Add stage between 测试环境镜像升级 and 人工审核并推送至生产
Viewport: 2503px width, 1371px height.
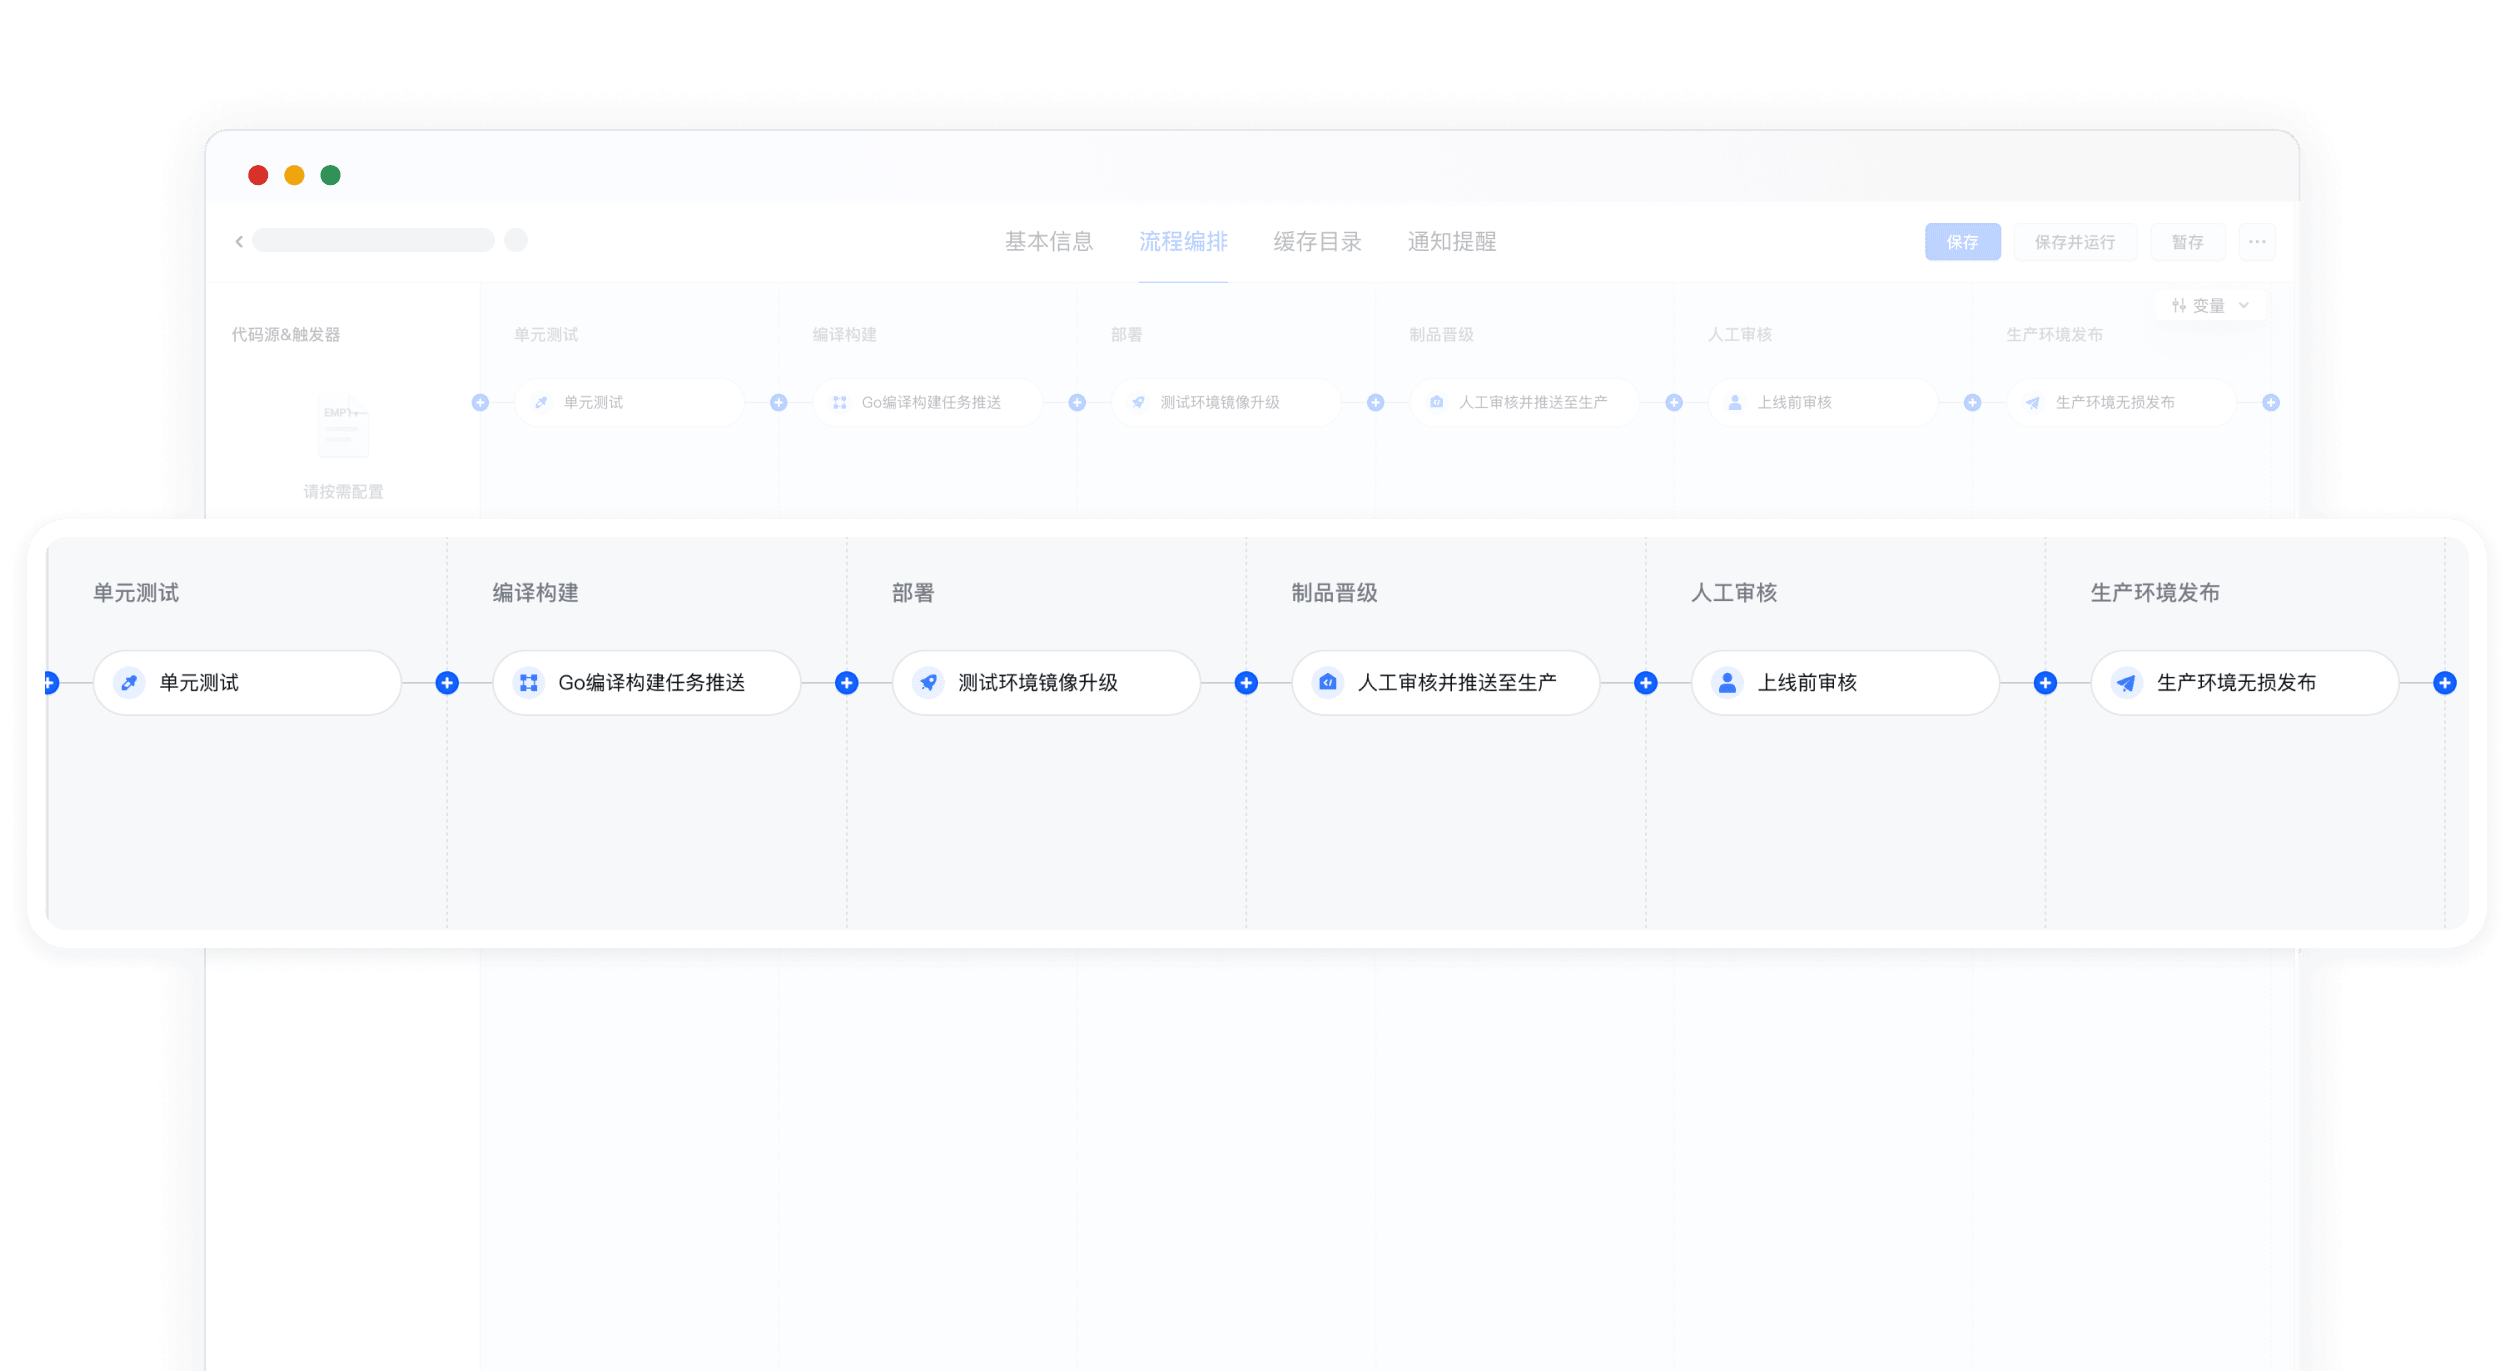click(1246, 683)
